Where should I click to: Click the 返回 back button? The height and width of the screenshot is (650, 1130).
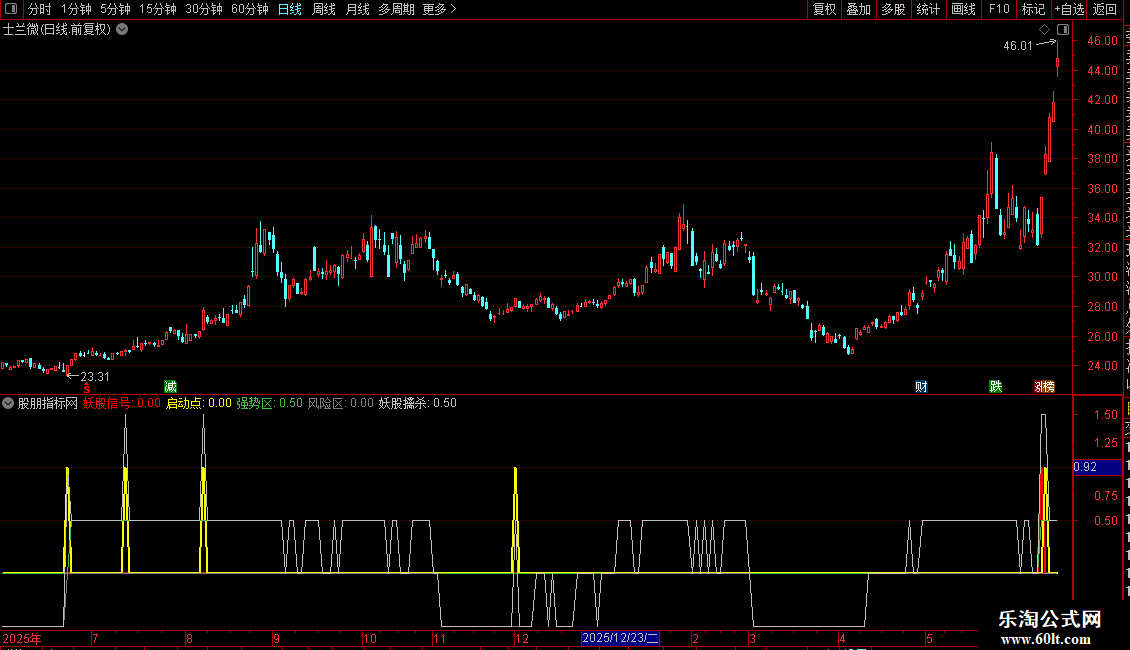[1105, 9]
